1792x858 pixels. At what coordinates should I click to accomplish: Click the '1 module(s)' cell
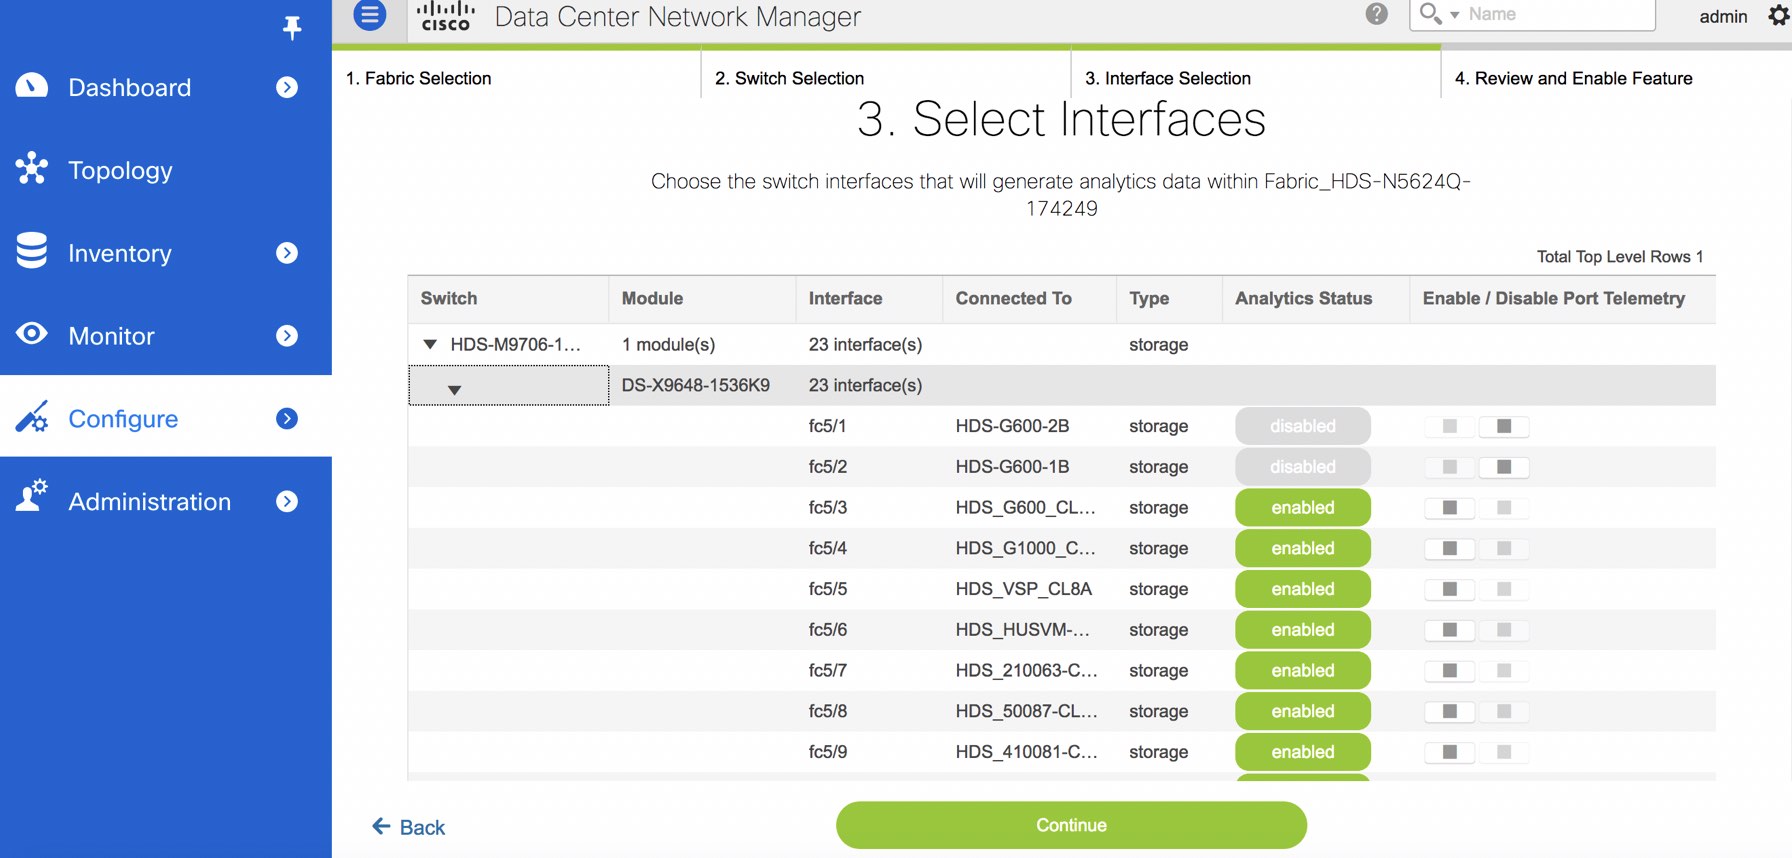tap(668, 344)
